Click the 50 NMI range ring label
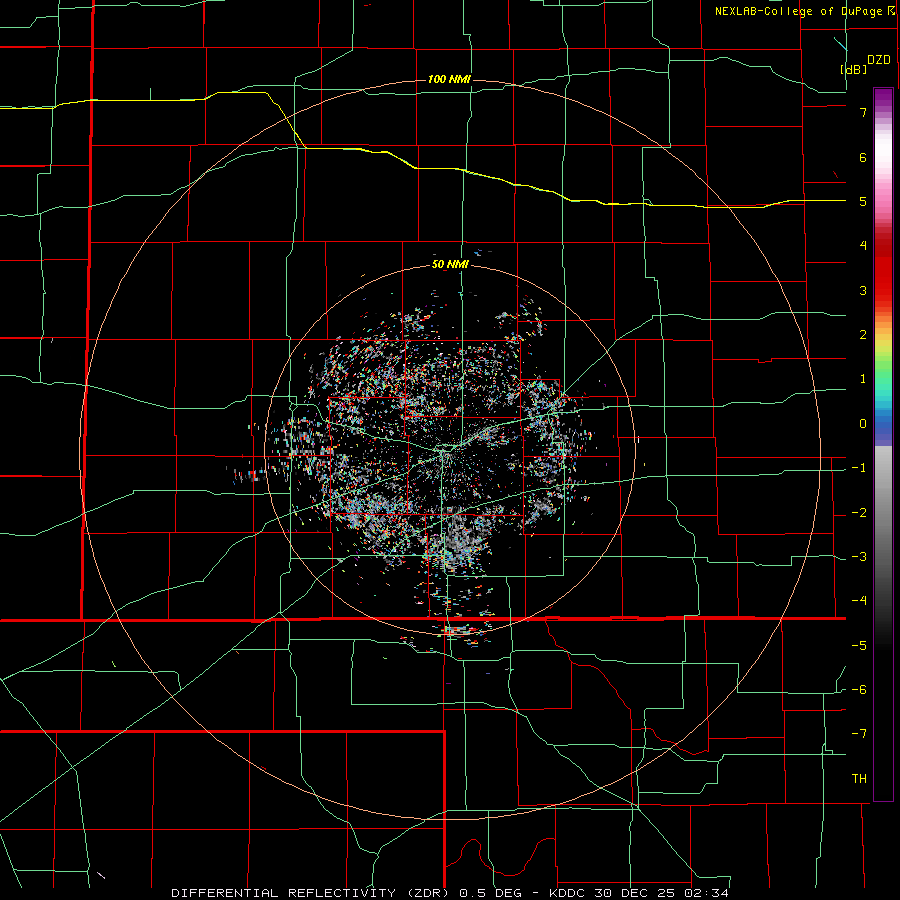The image size is (900, 900). (450, 264)
